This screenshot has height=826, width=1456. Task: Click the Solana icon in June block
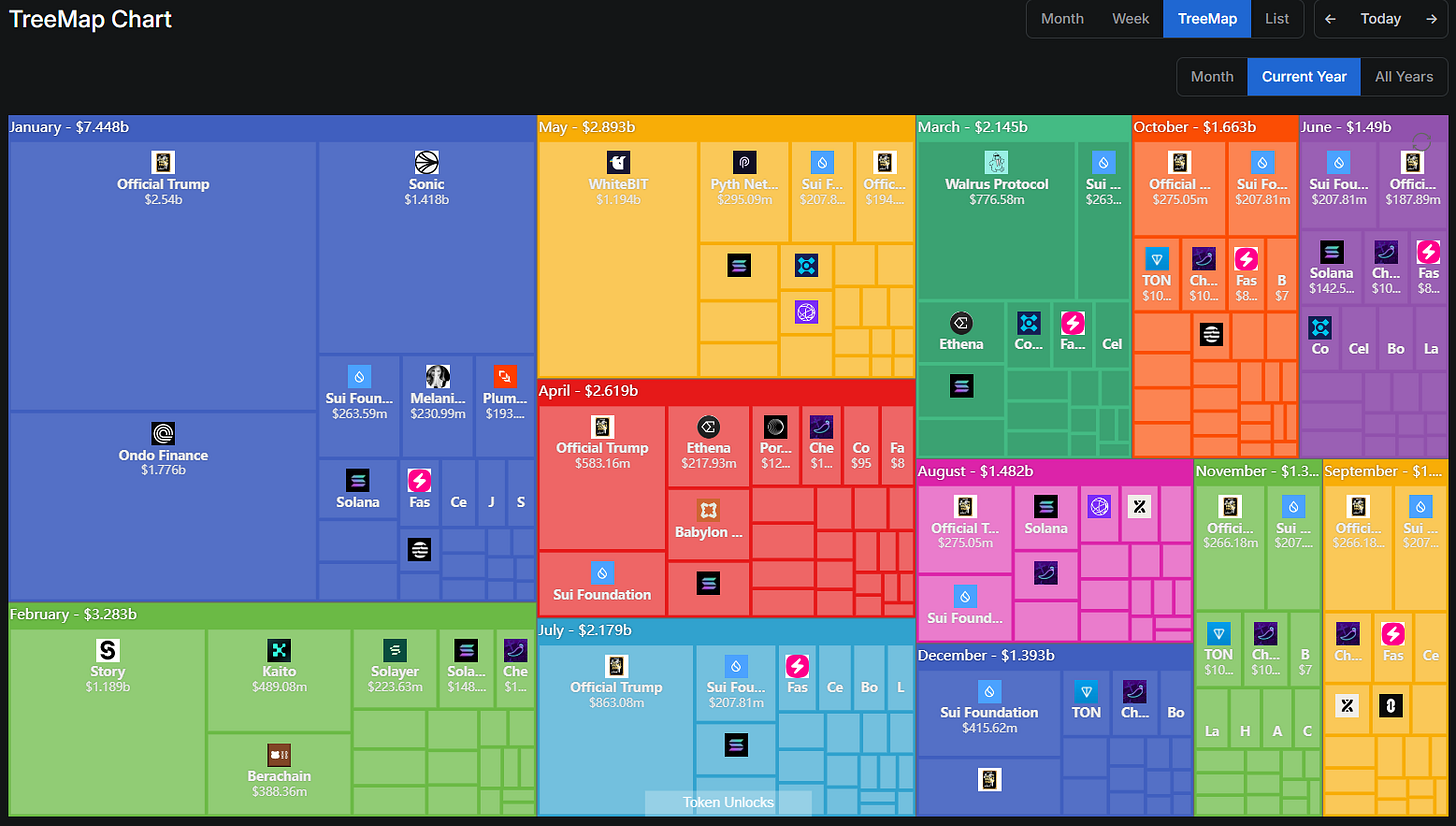pyautogui.click(x=1331, y=251)
